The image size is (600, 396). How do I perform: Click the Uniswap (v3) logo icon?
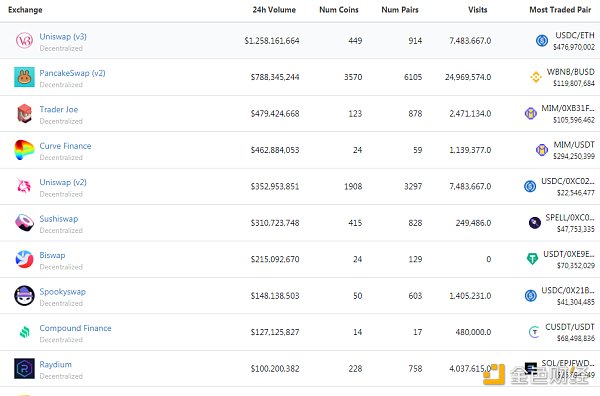pos(24,41)
